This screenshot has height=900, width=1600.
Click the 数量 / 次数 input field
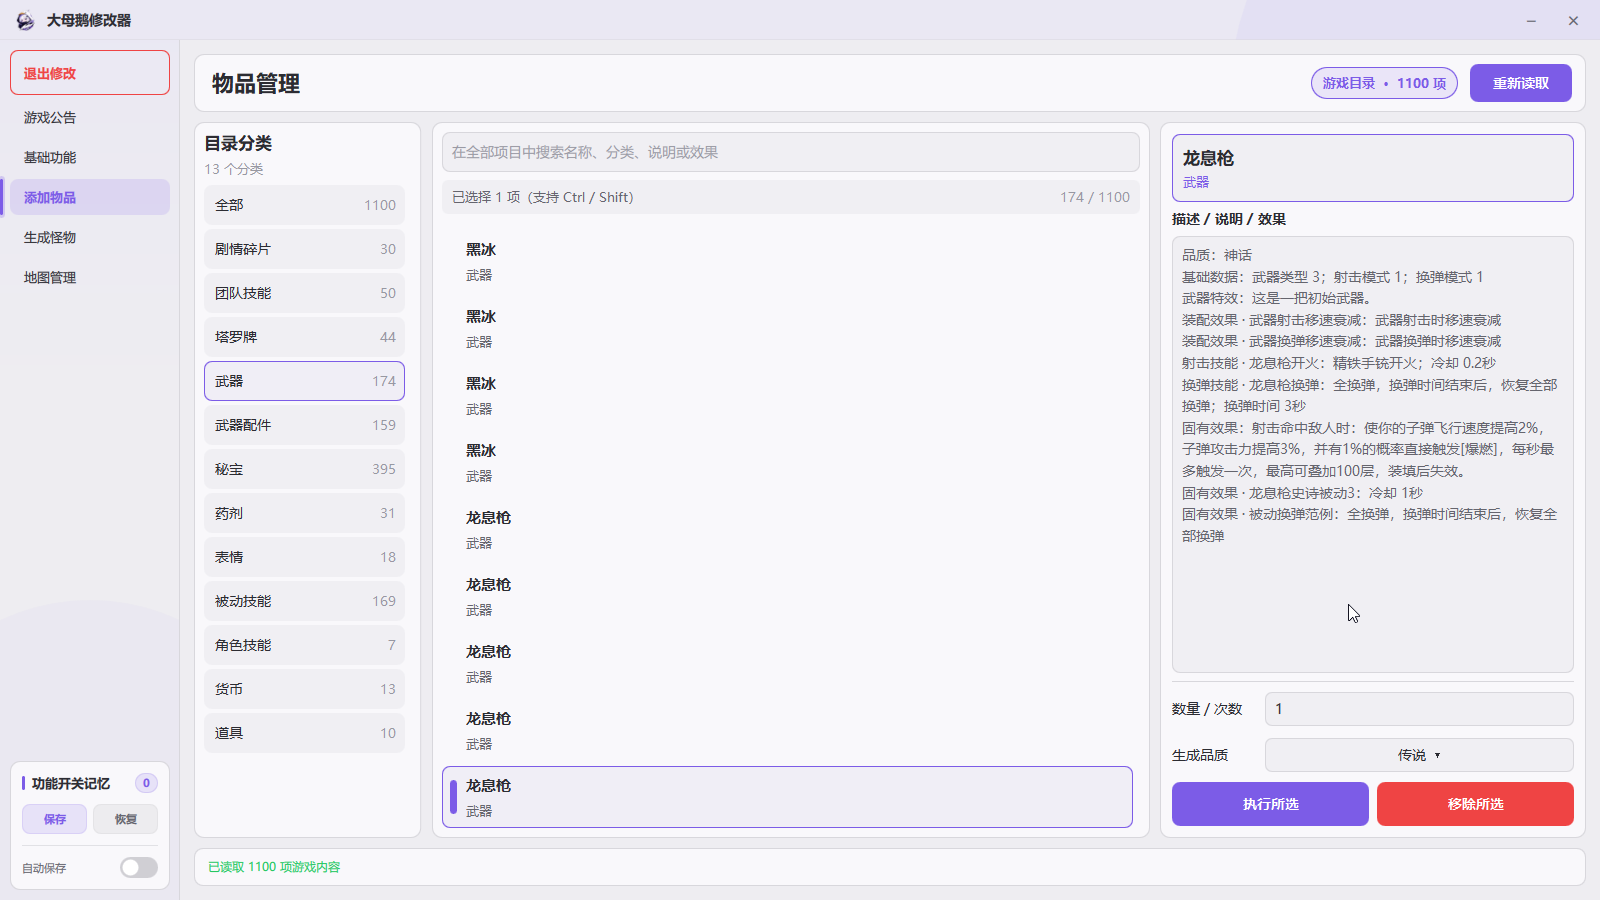click(1419, 709)
